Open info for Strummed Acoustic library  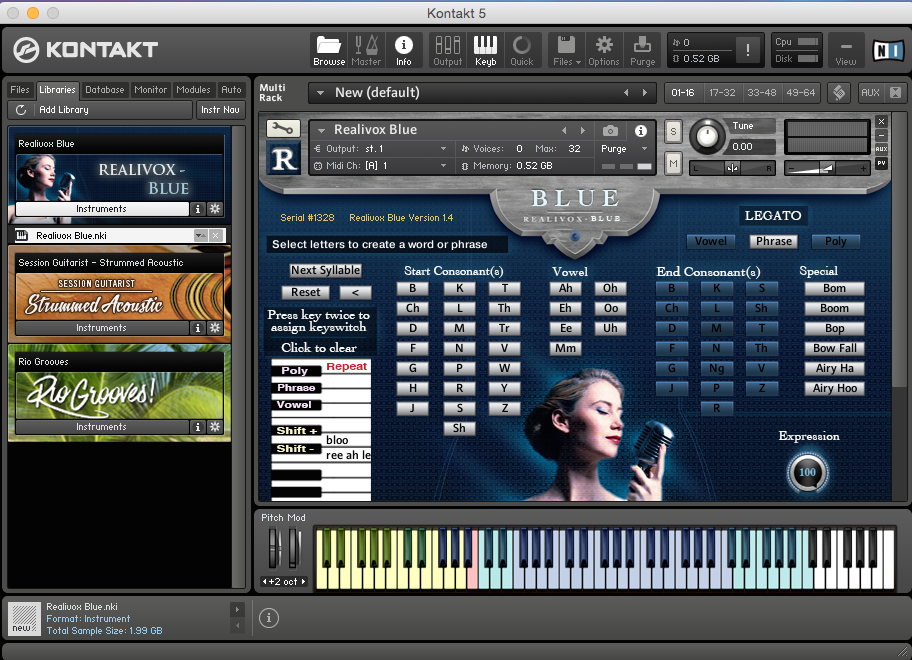click(x=198, y=328)
